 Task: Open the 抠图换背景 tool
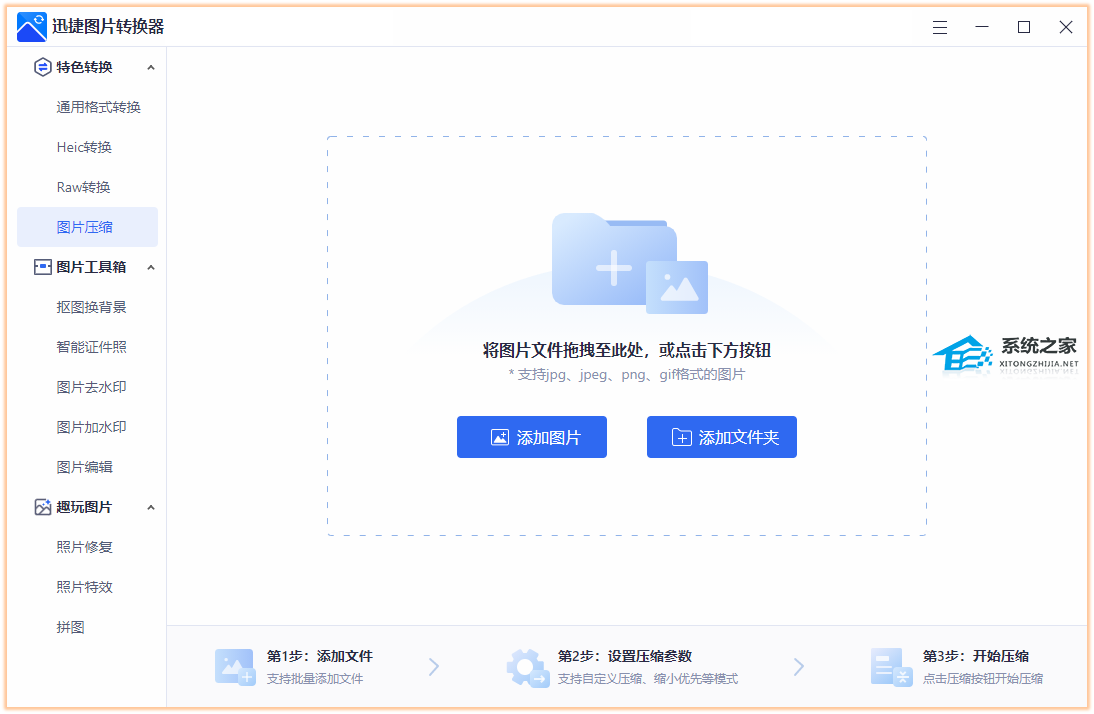pyautogui.click(x=86, y=307)
